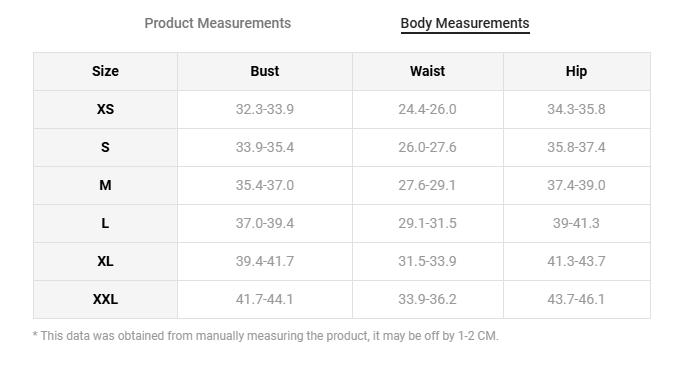Click the XS bust value 32.3-33.9

[265, 109]
